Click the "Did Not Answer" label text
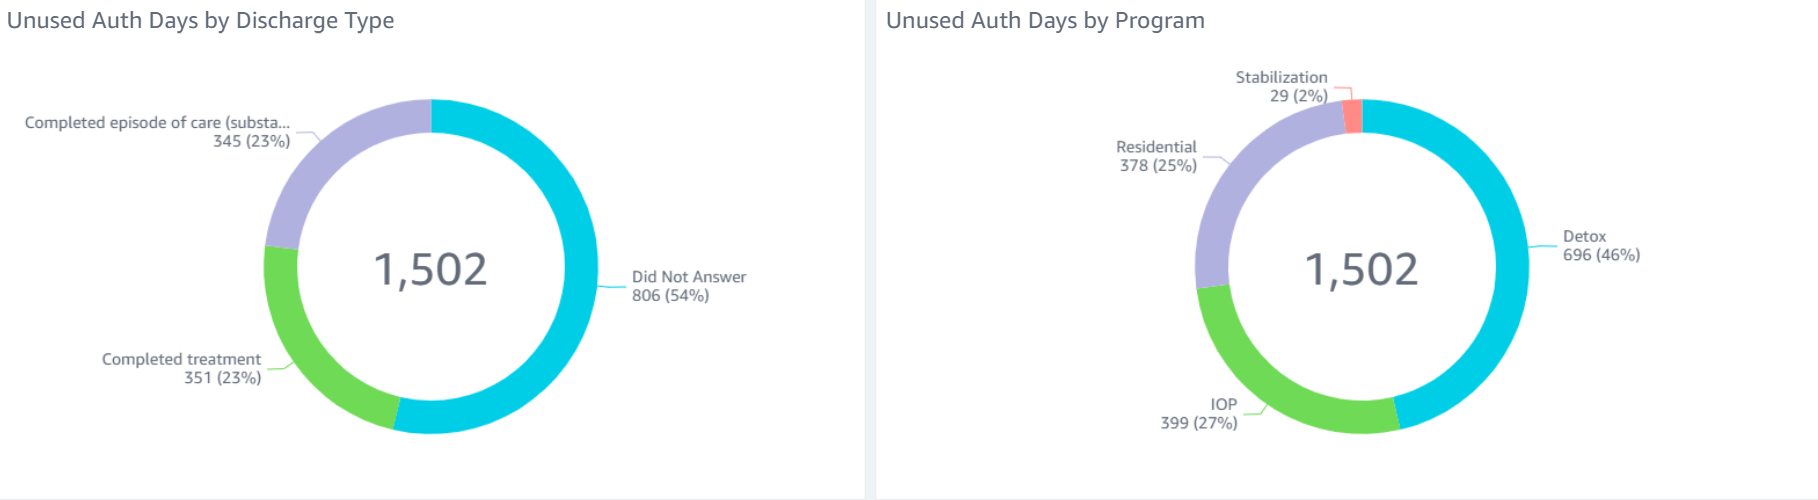The width and height of the screenshot is (1818, 500). coord(688,277)
